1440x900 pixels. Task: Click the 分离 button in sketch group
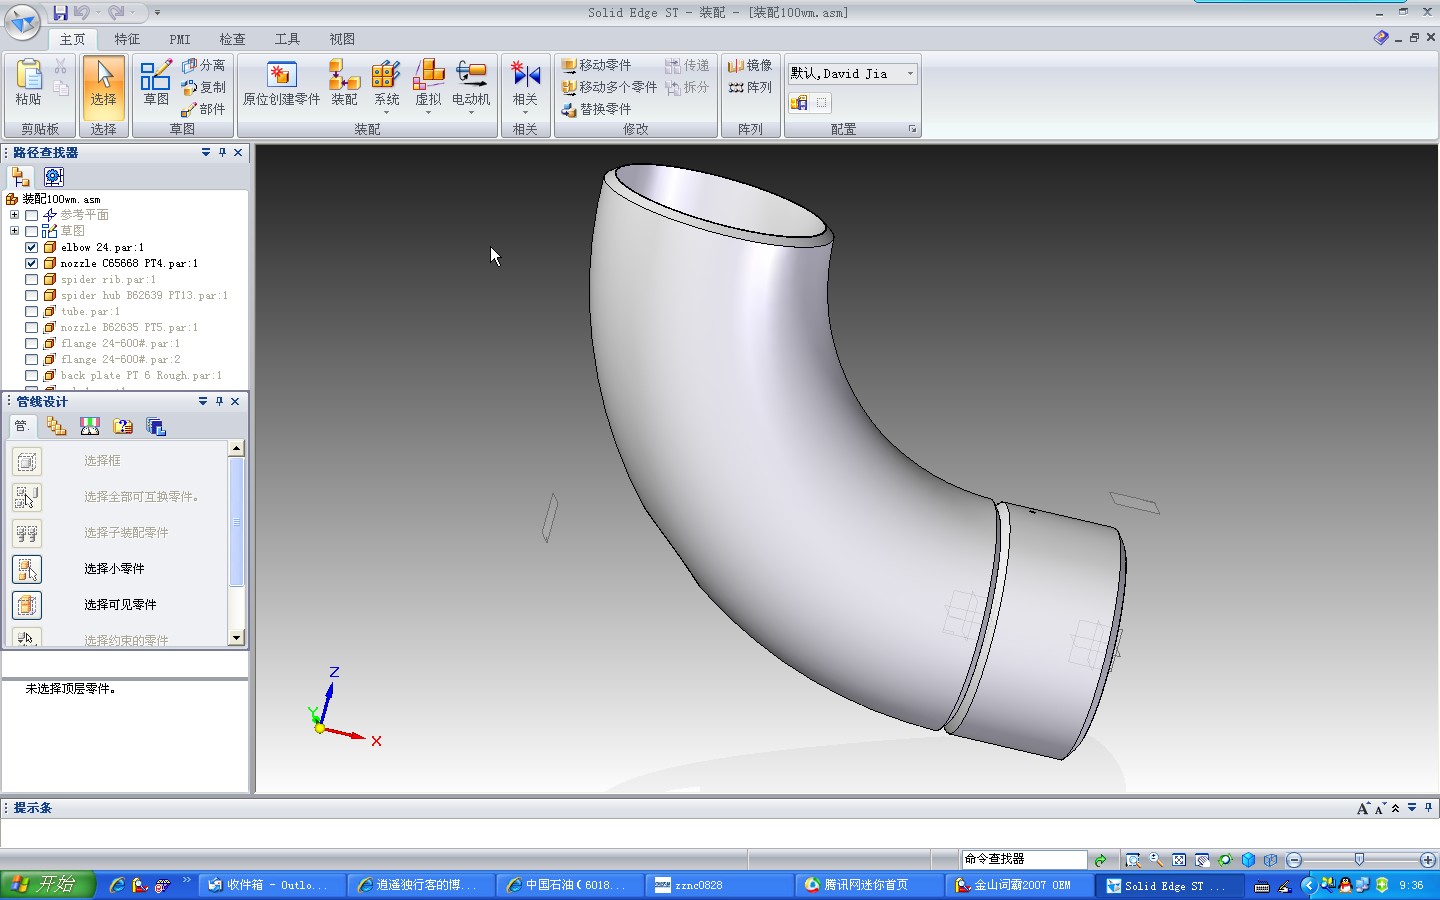(x=203, y=65)
